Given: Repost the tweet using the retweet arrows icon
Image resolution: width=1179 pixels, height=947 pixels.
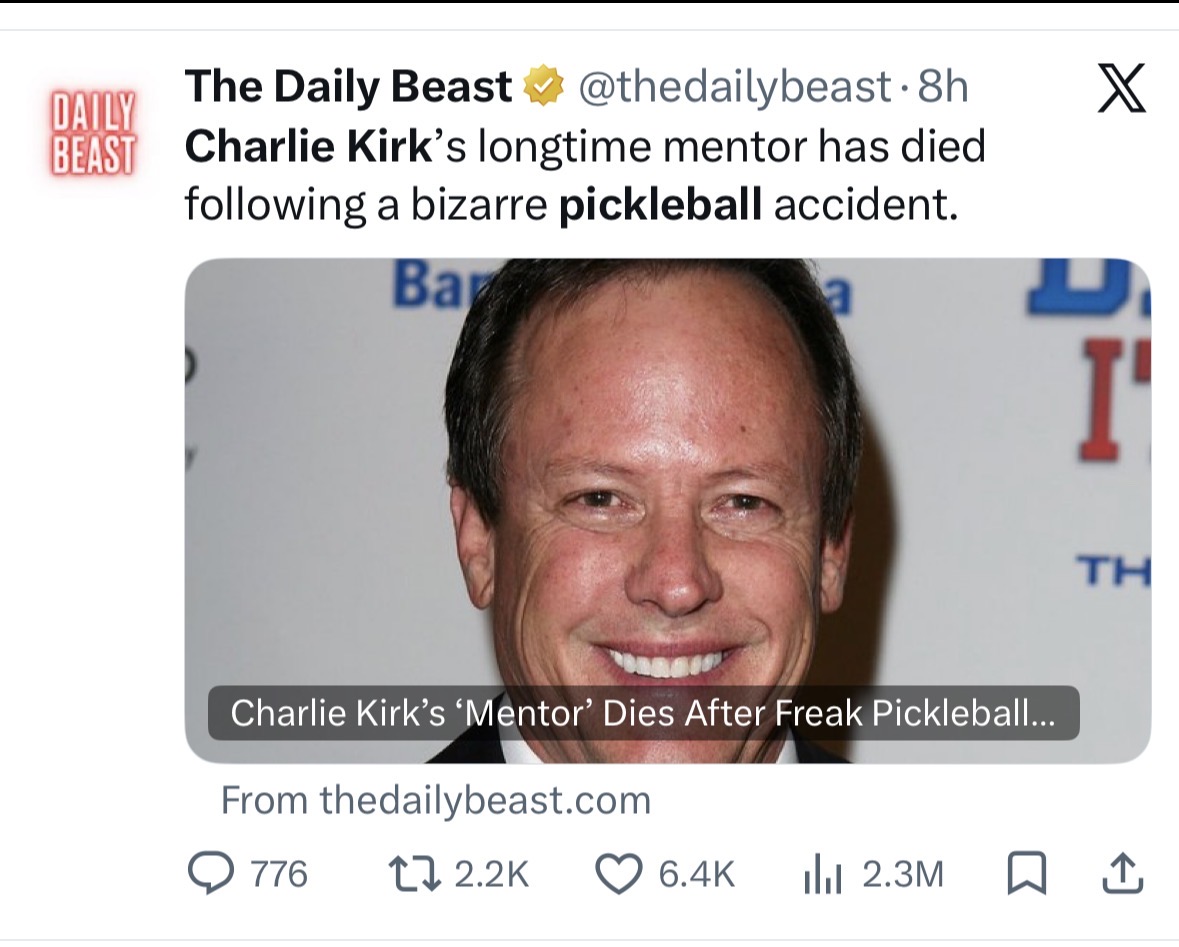Looking at the screenshot, I should tap(414, 874).
